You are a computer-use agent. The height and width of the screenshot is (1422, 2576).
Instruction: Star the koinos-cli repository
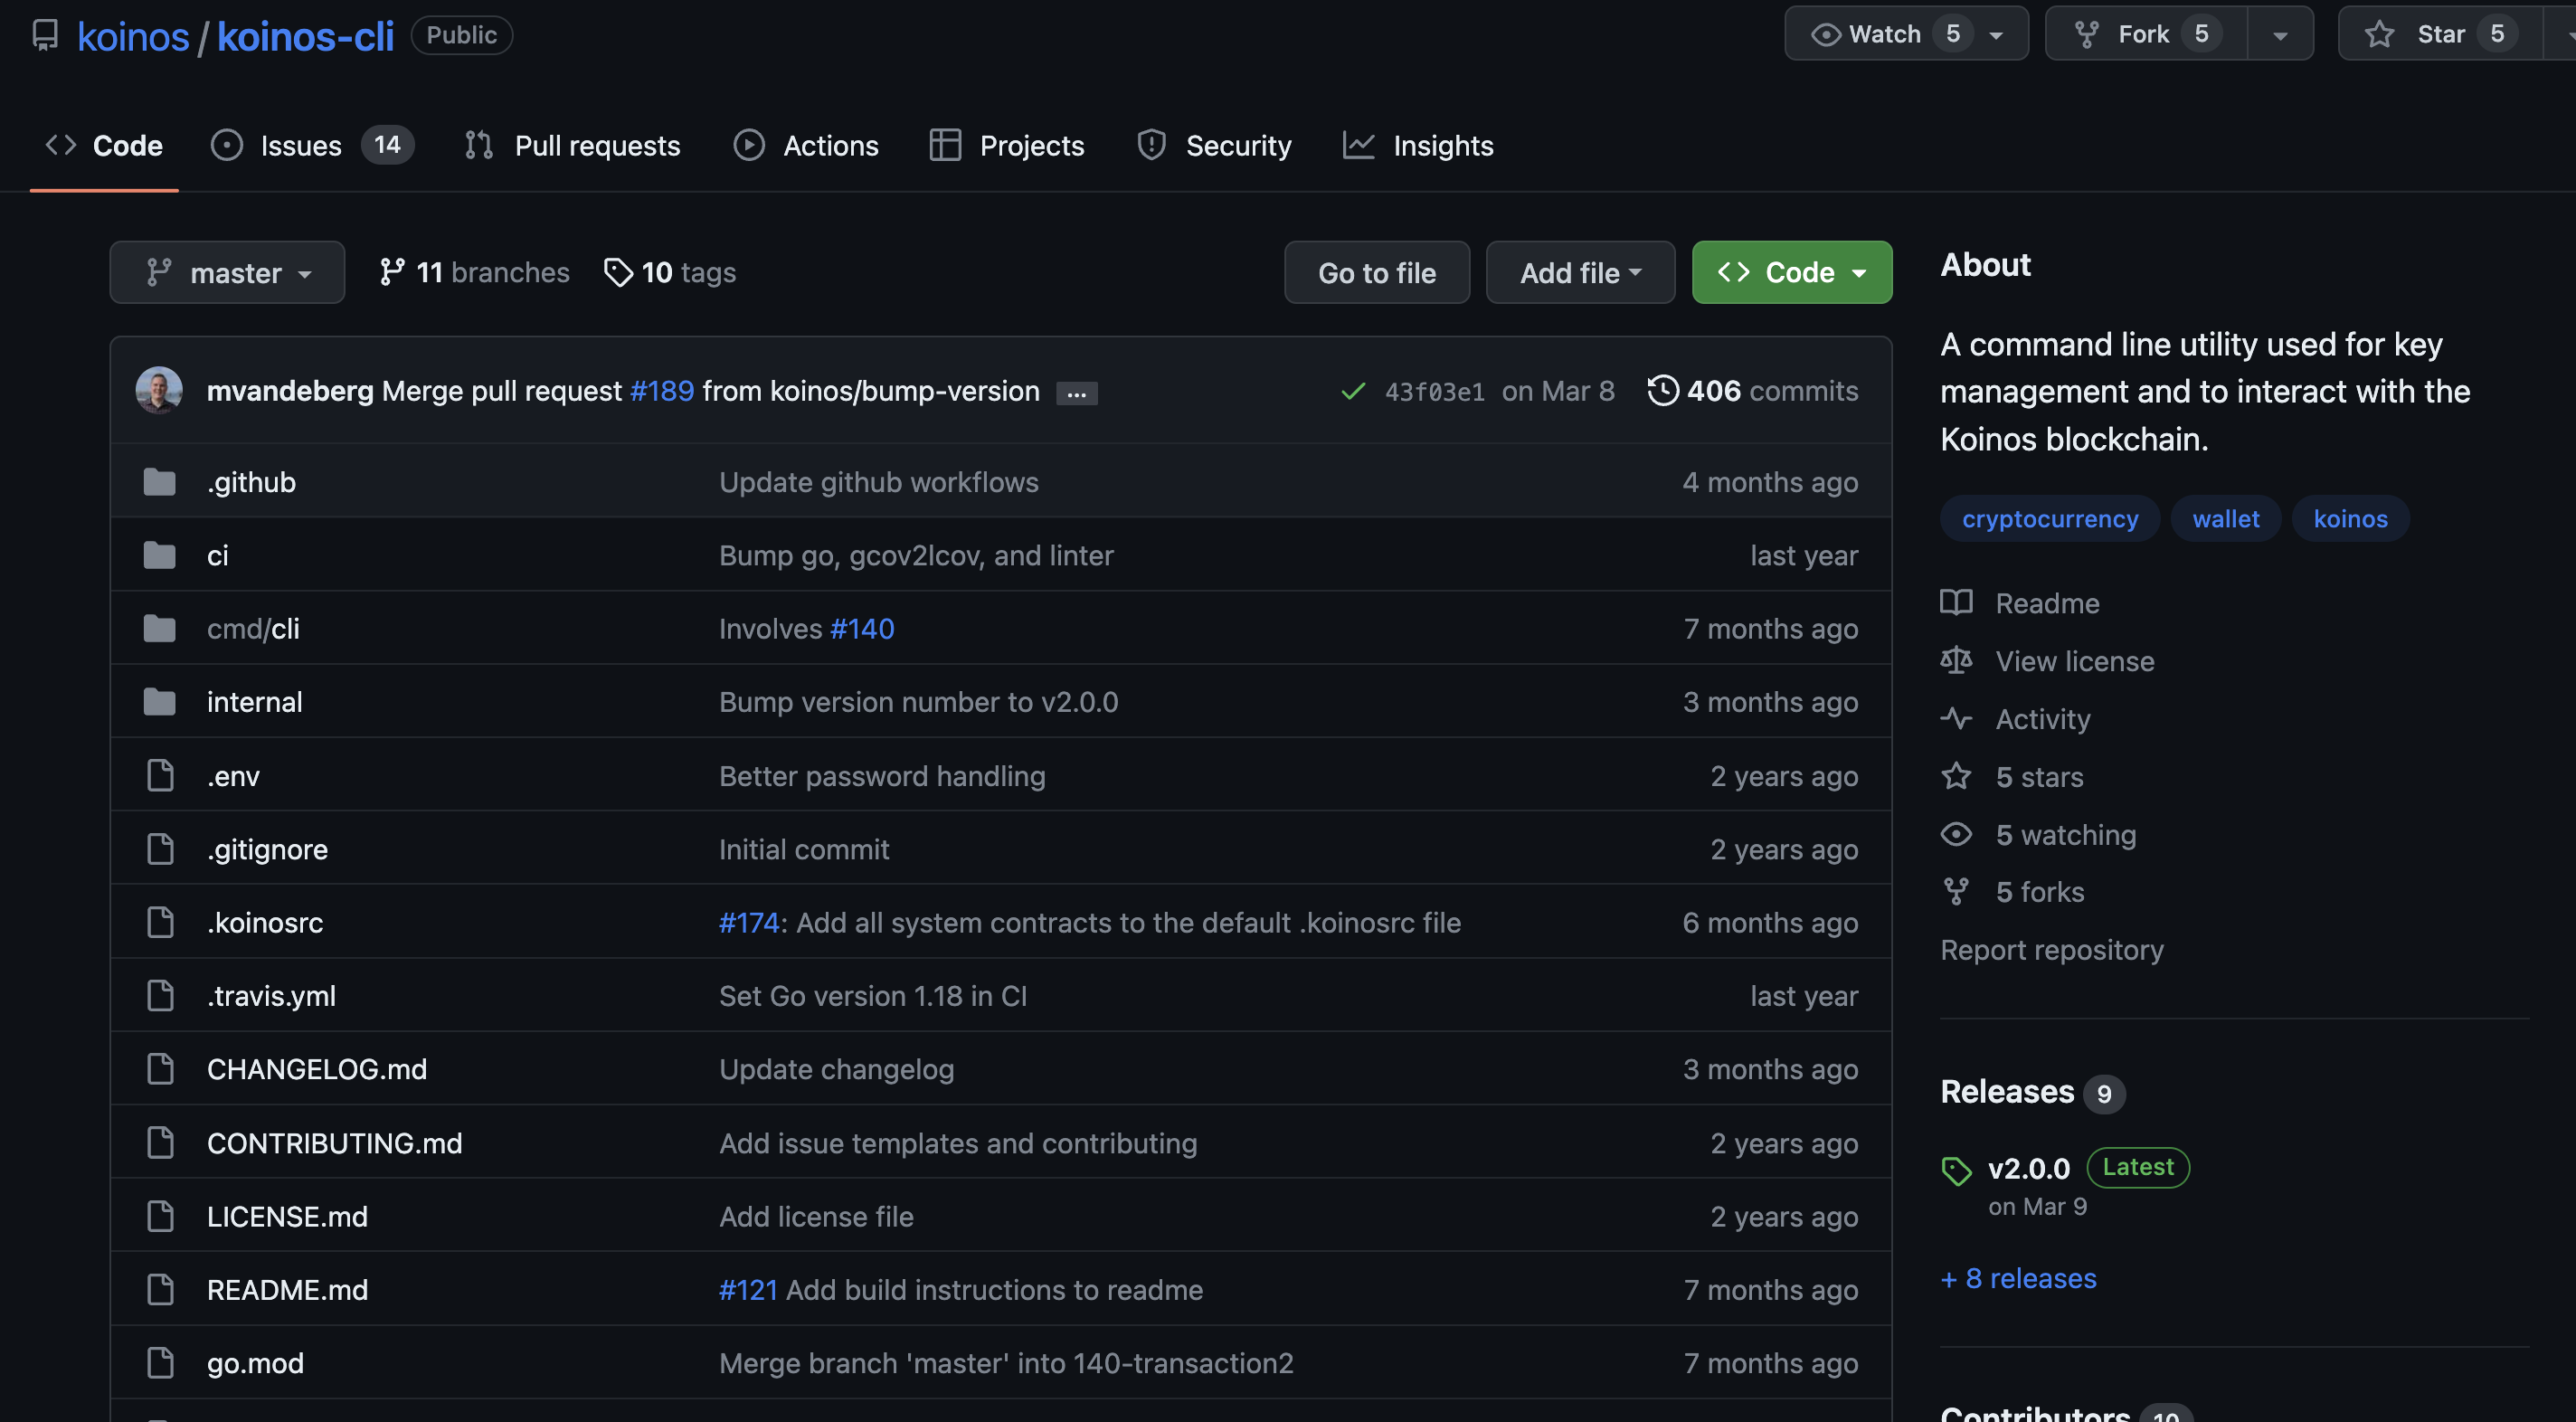coord(2440,34)
